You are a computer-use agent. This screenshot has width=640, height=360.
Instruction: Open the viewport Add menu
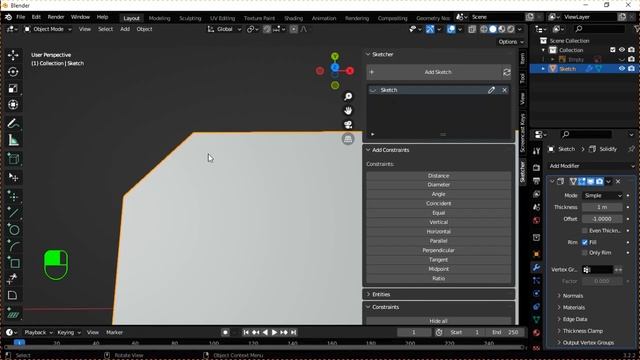coord(125,29)
